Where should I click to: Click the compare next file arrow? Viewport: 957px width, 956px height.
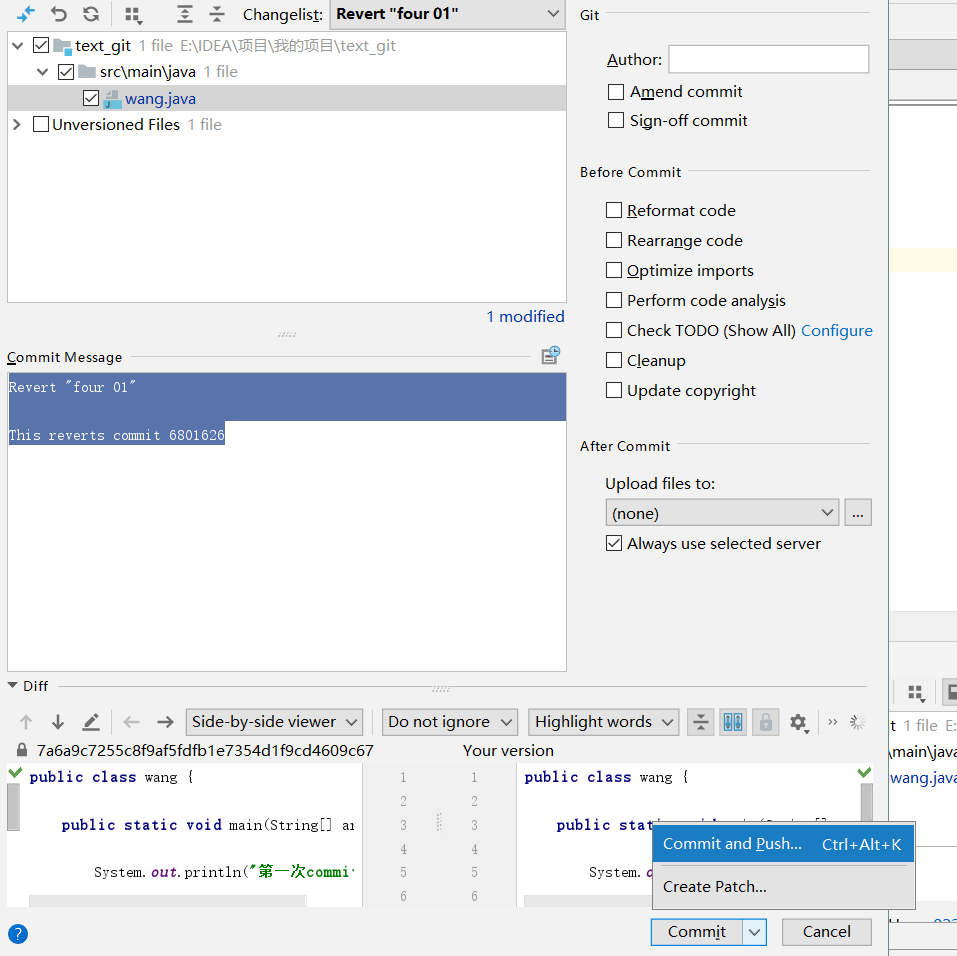point(165,722)
